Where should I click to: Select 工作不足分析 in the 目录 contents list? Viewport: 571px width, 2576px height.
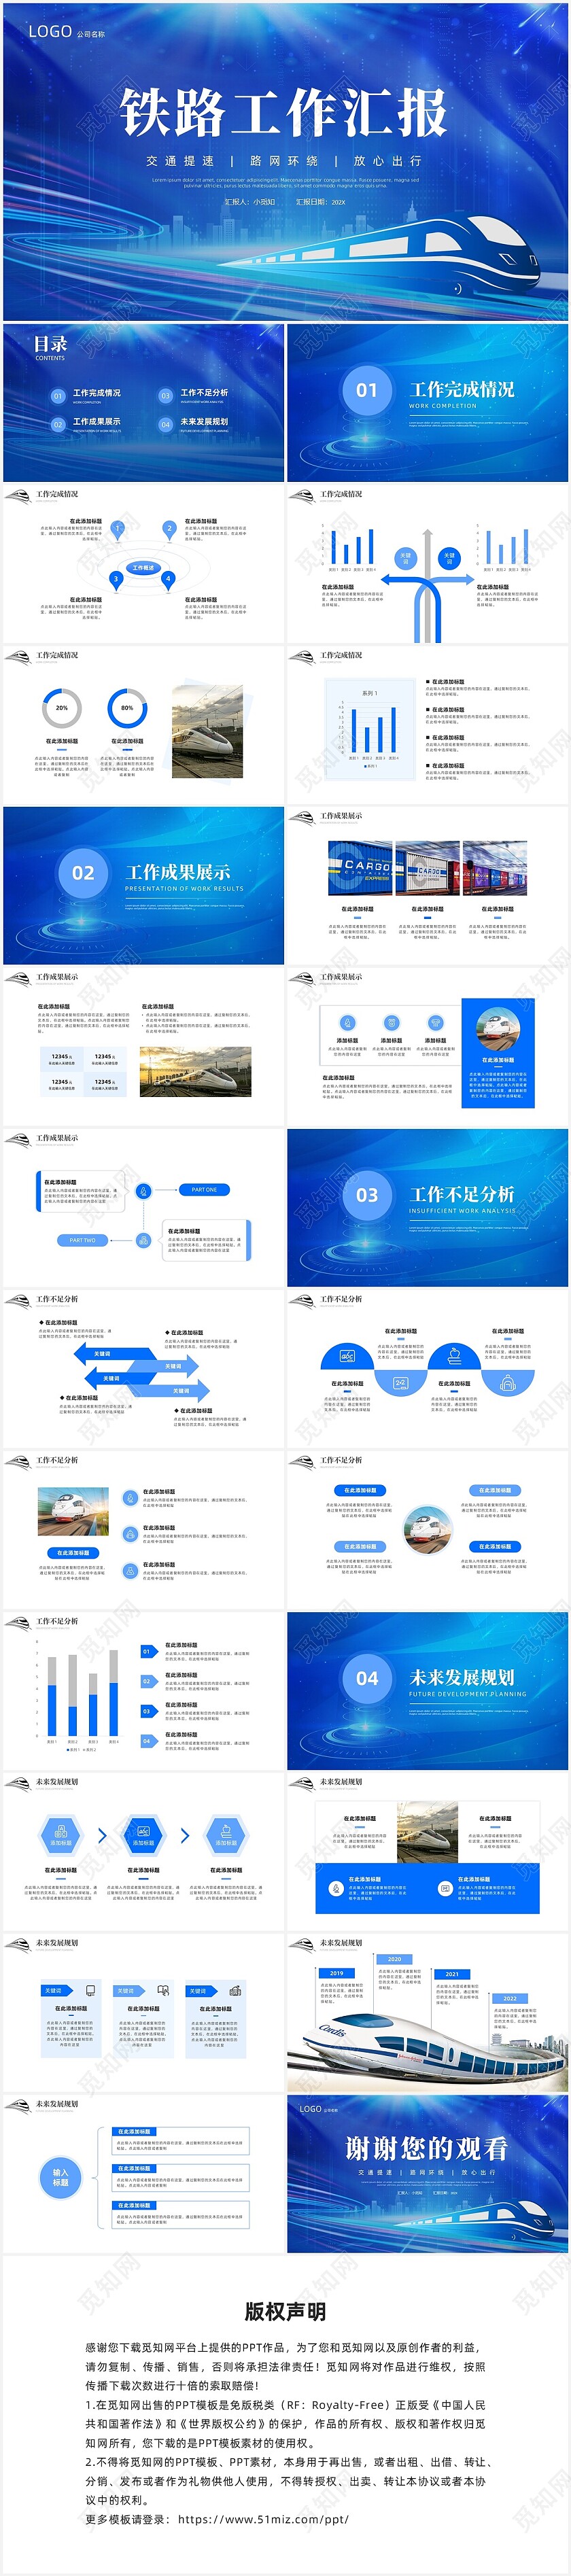click(204, 393)
